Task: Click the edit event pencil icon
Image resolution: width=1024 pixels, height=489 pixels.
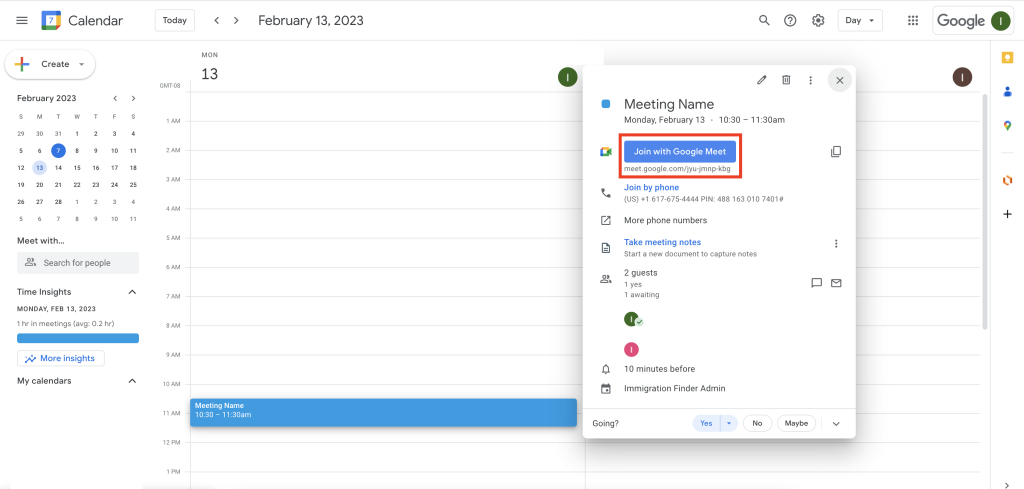Action: pyautogui.click(x=761, y=80)
